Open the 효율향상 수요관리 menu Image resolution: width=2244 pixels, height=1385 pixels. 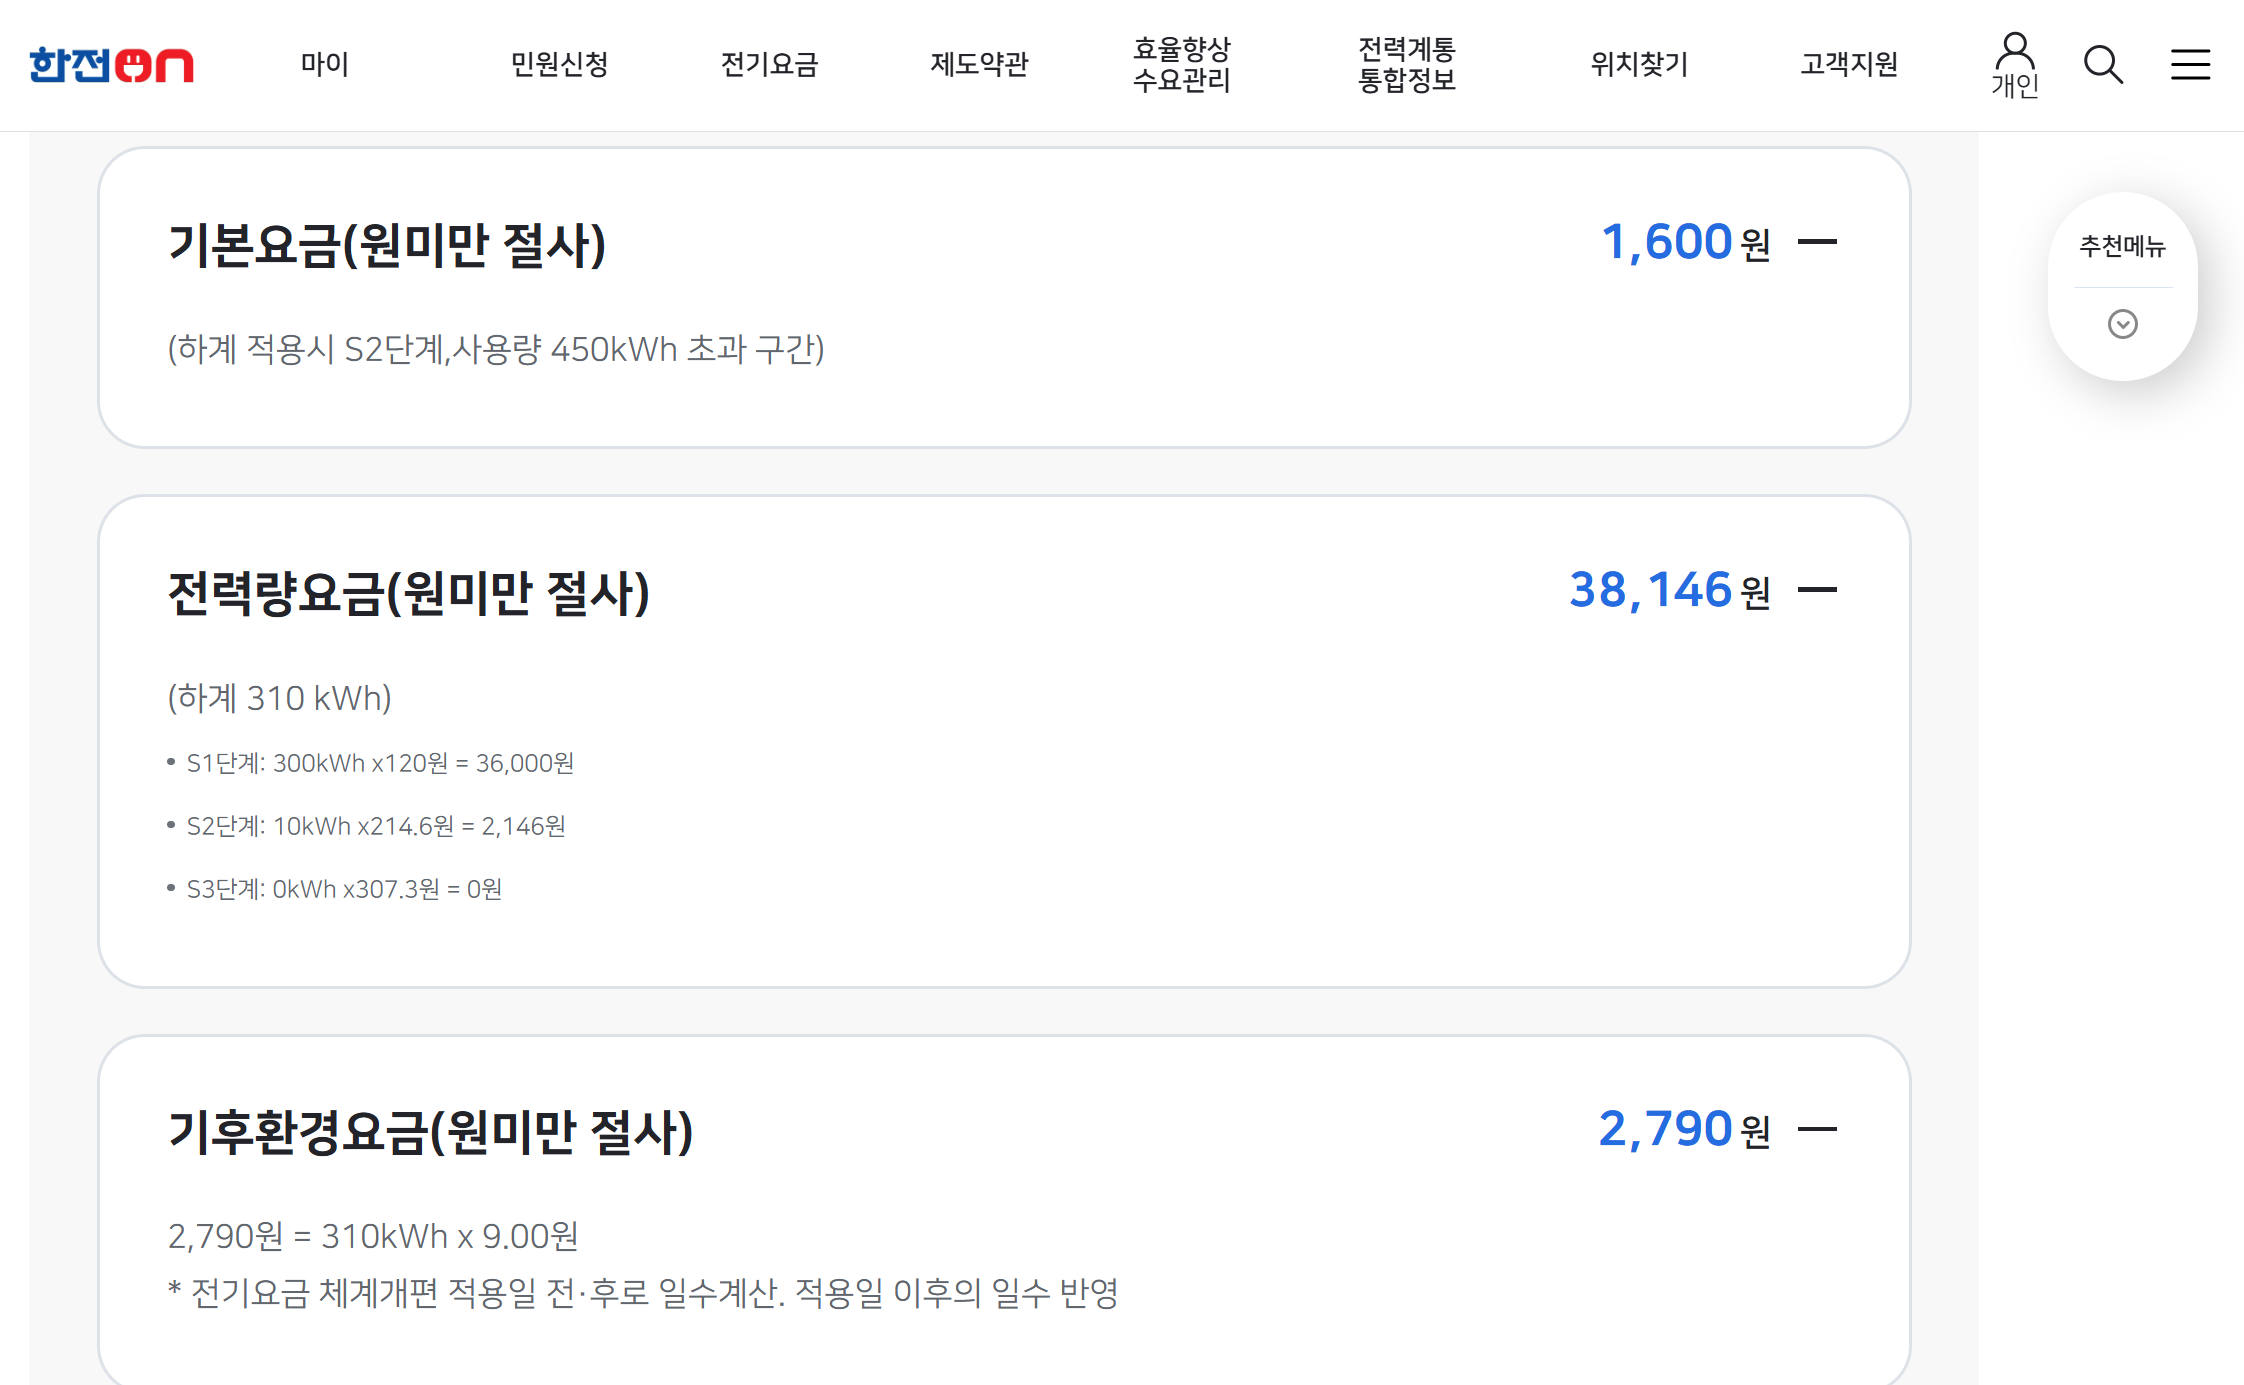(1181, 64)
